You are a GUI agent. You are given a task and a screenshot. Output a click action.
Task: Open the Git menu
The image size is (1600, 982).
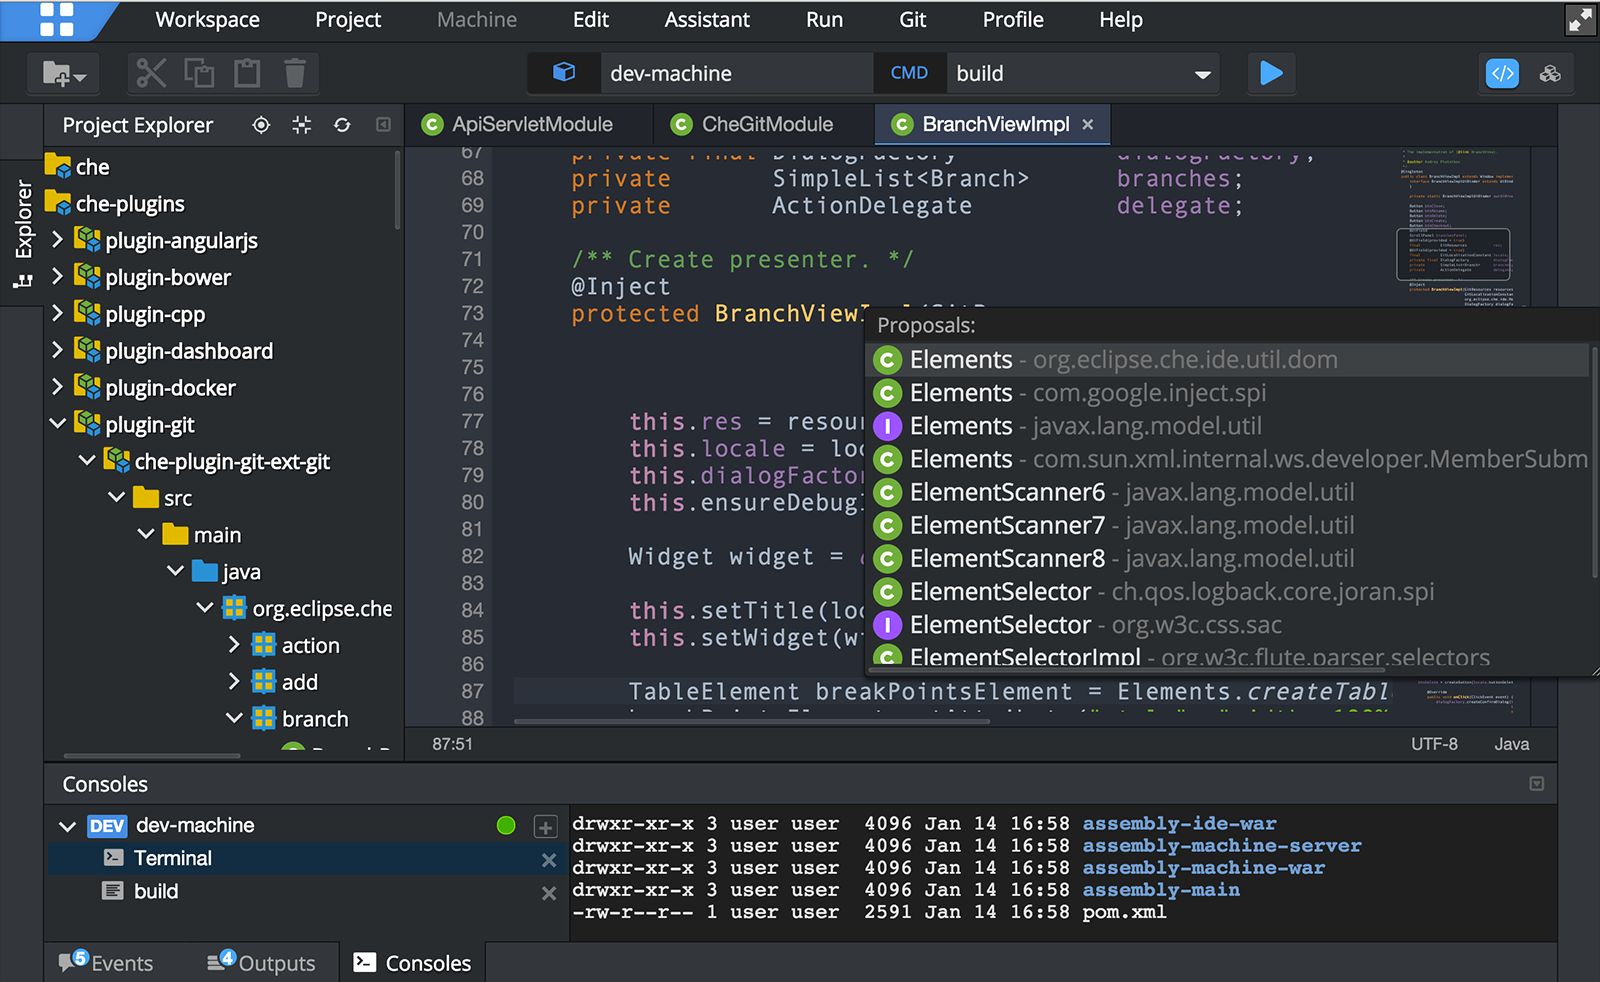(912, 20)
